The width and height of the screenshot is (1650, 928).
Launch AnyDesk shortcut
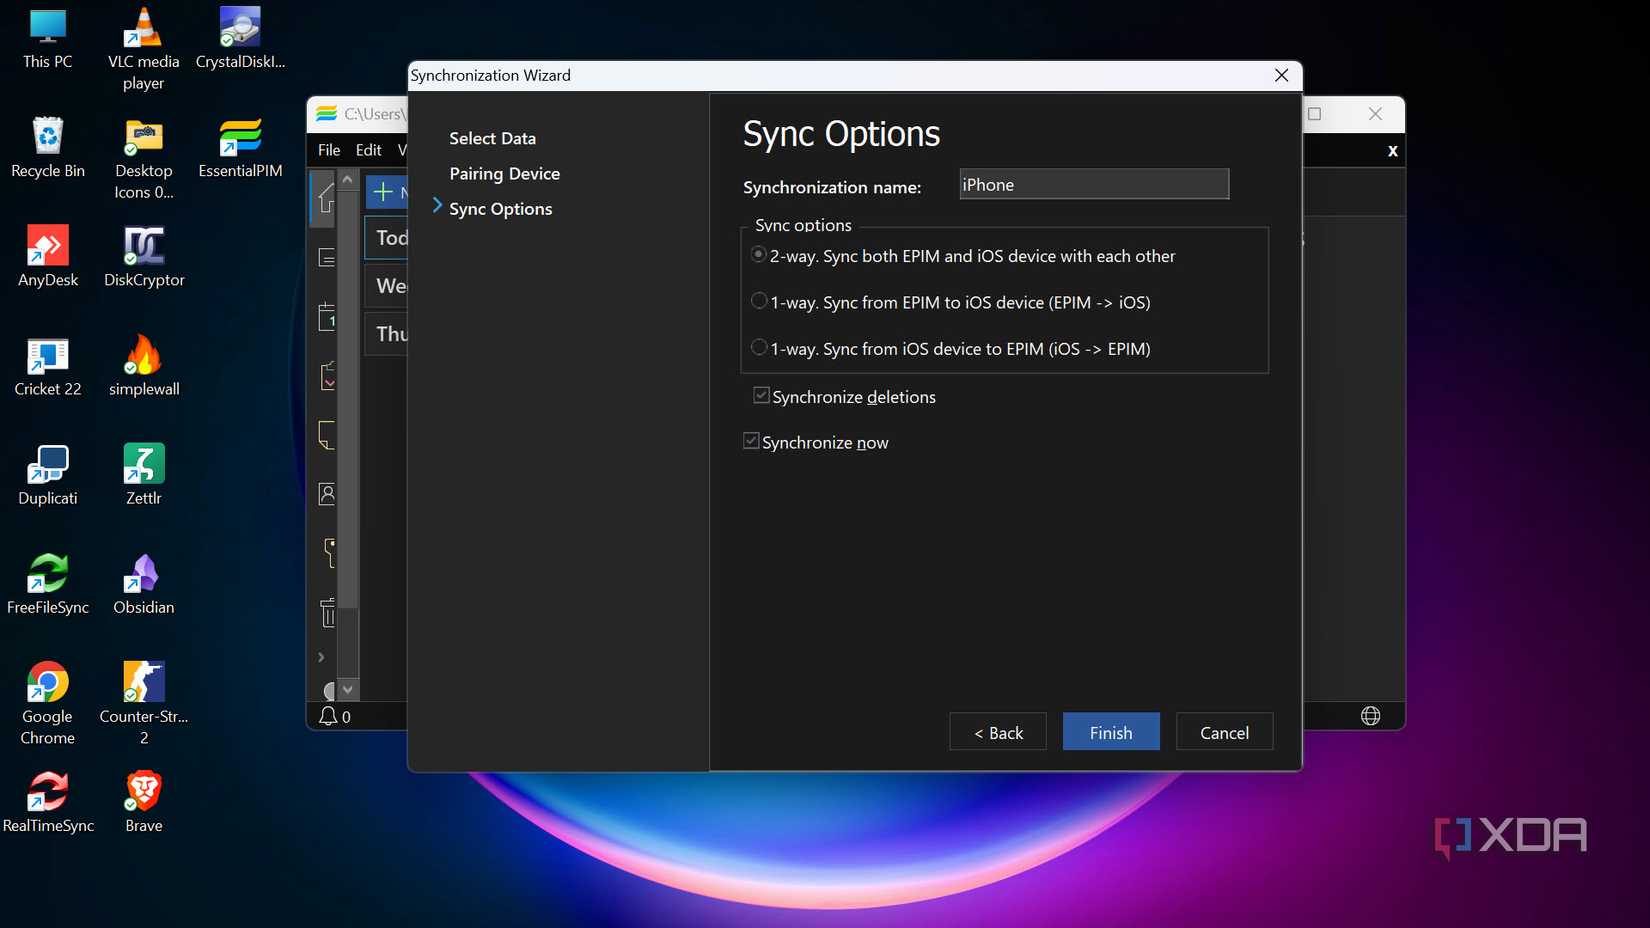[x=47, y=257]
